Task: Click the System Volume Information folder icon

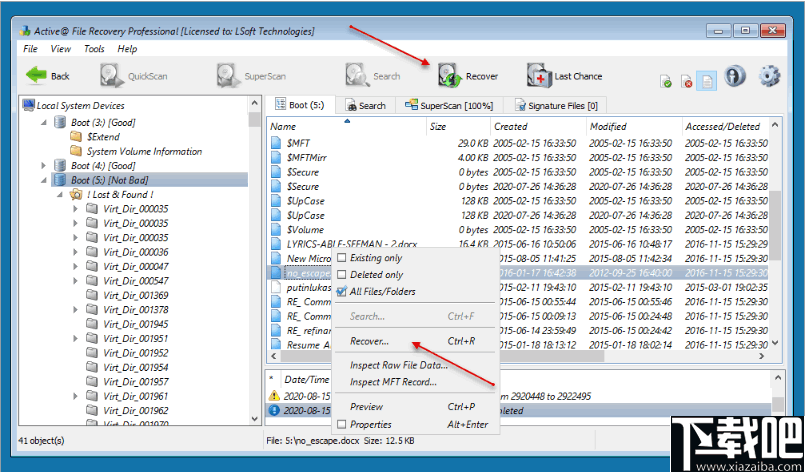Action: [x=76, y=151]
